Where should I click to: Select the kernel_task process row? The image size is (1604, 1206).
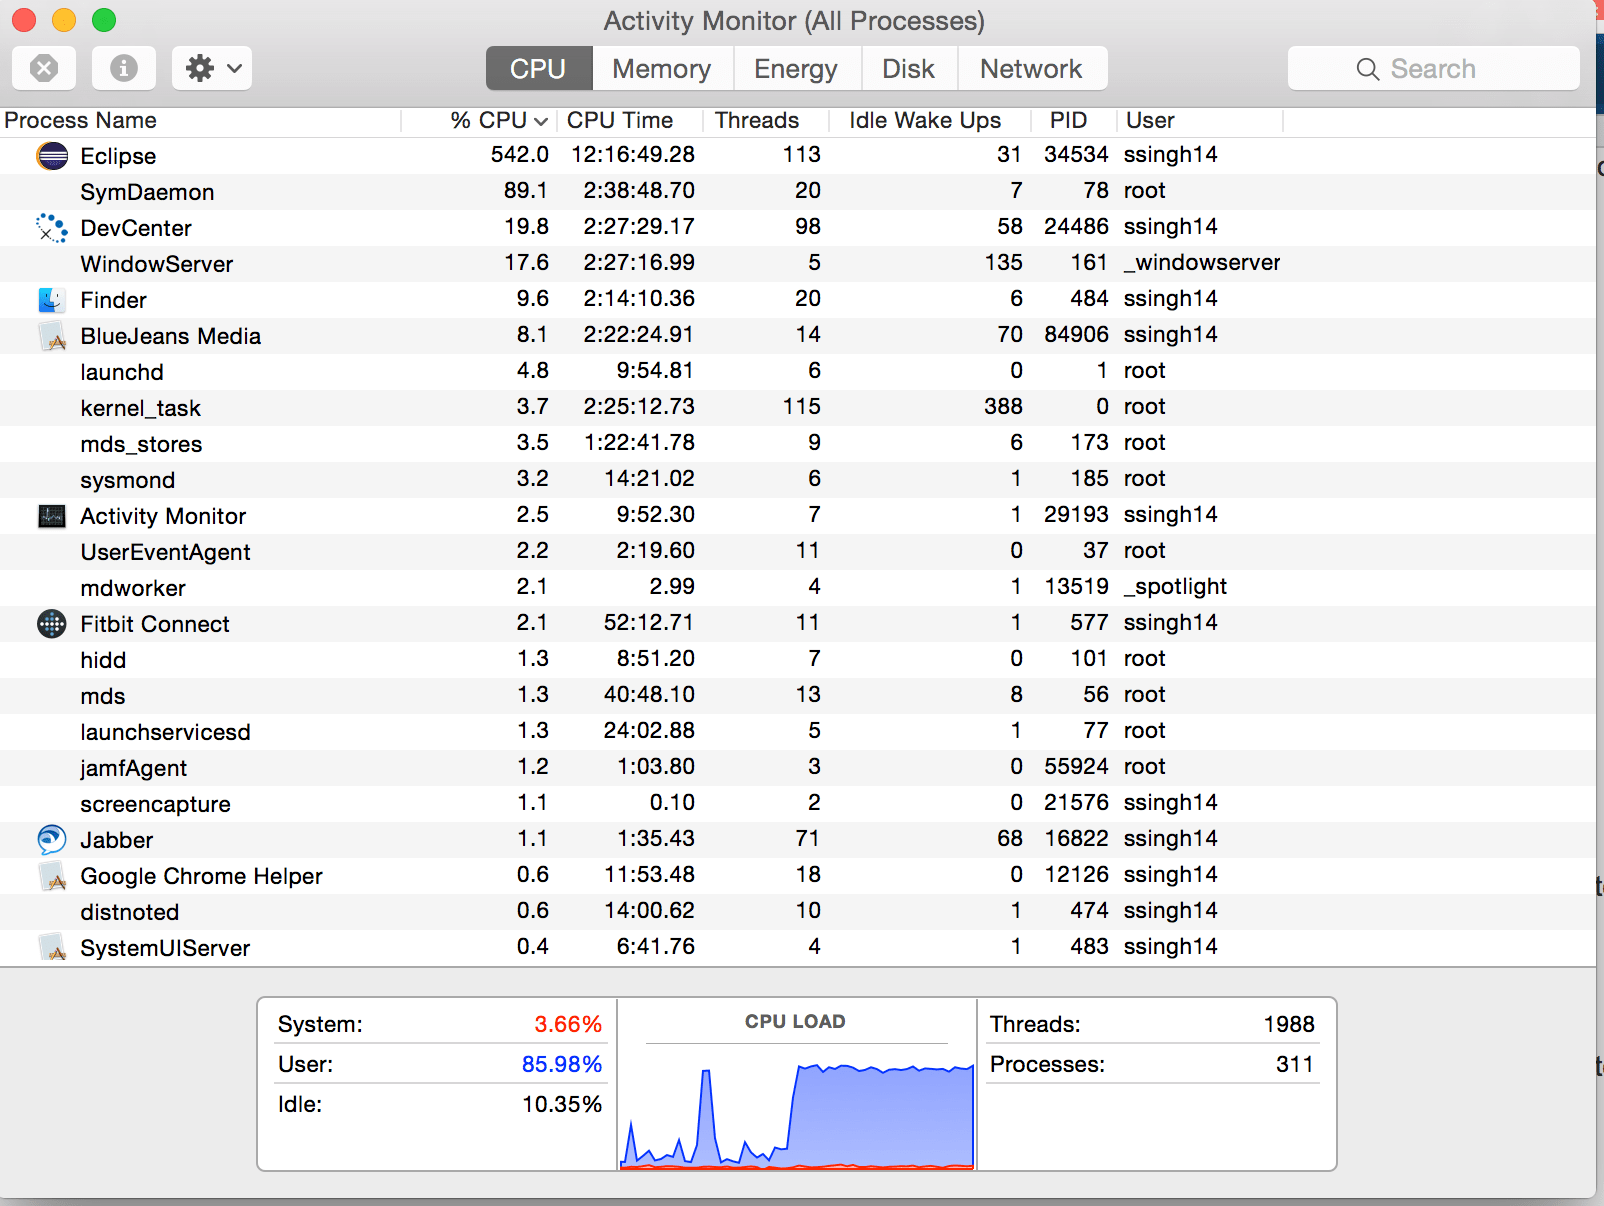point(798,407)
